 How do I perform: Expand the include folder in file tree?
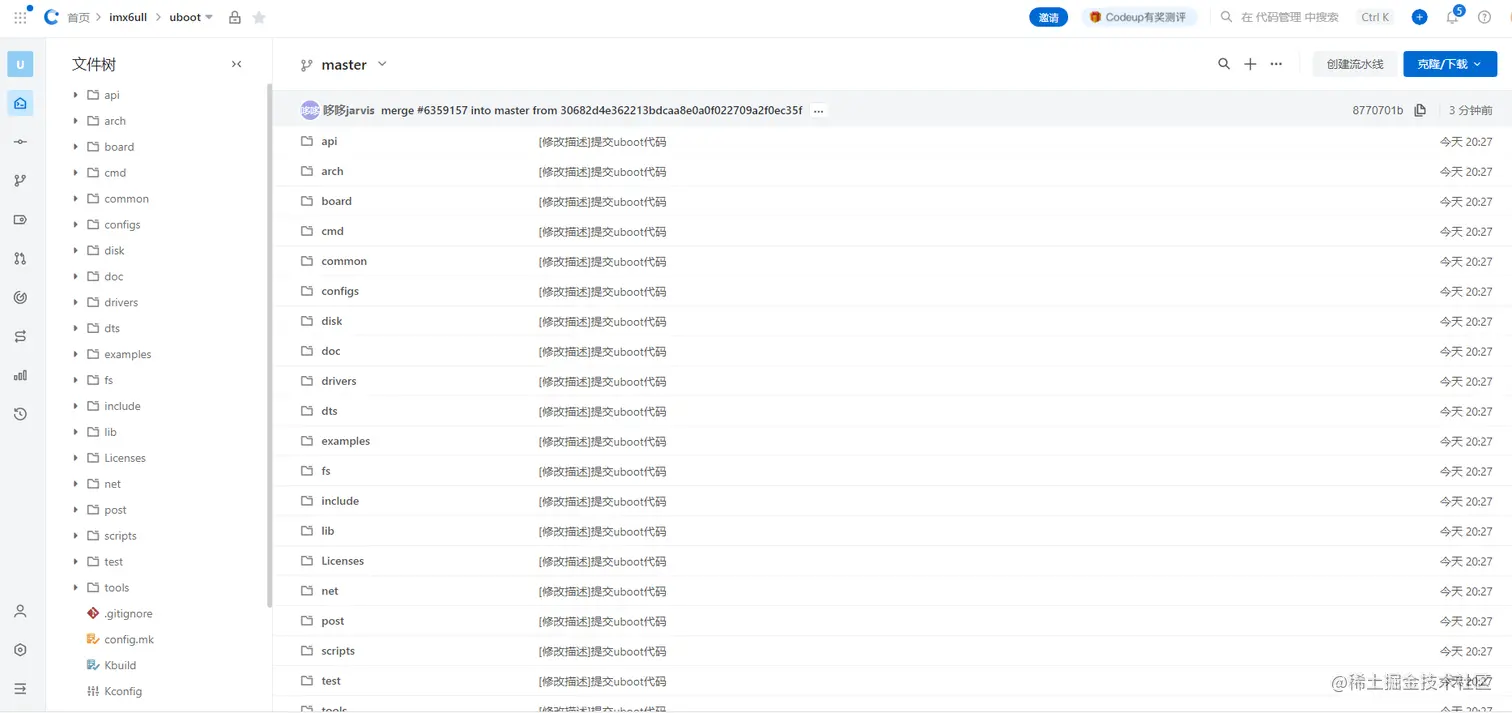point(76,406)
